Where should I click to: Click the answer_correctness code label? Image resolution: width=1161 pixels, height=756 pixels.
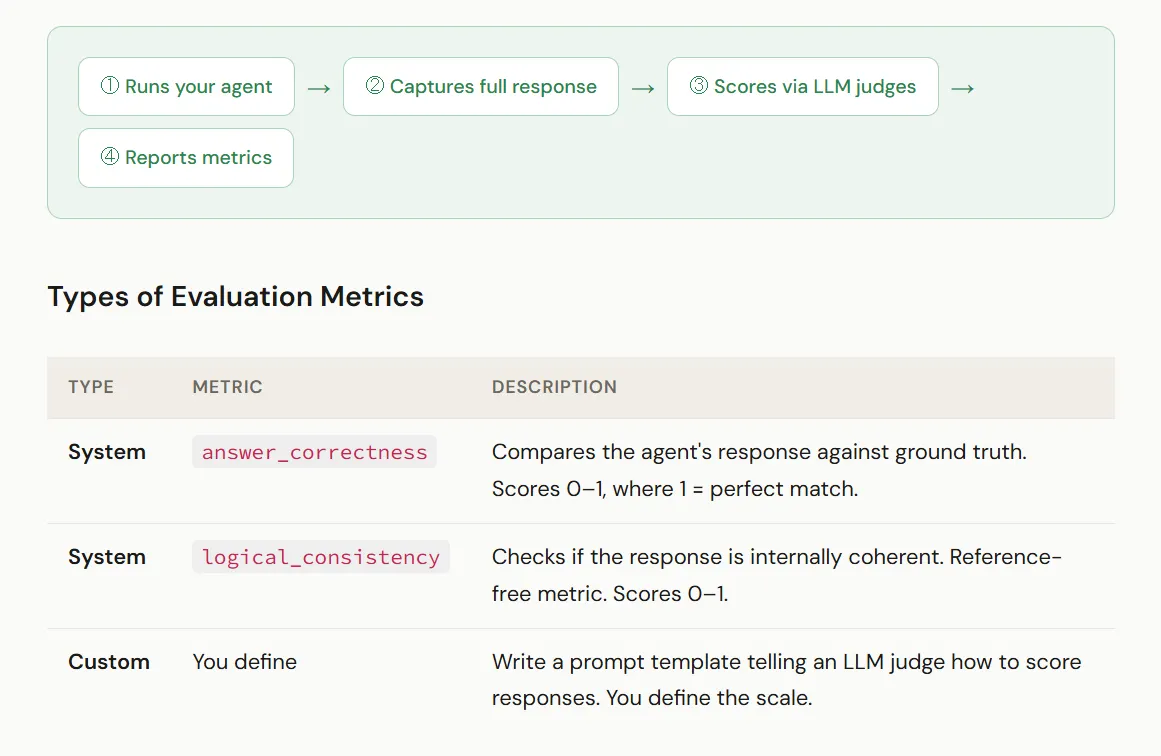[315, 452]
